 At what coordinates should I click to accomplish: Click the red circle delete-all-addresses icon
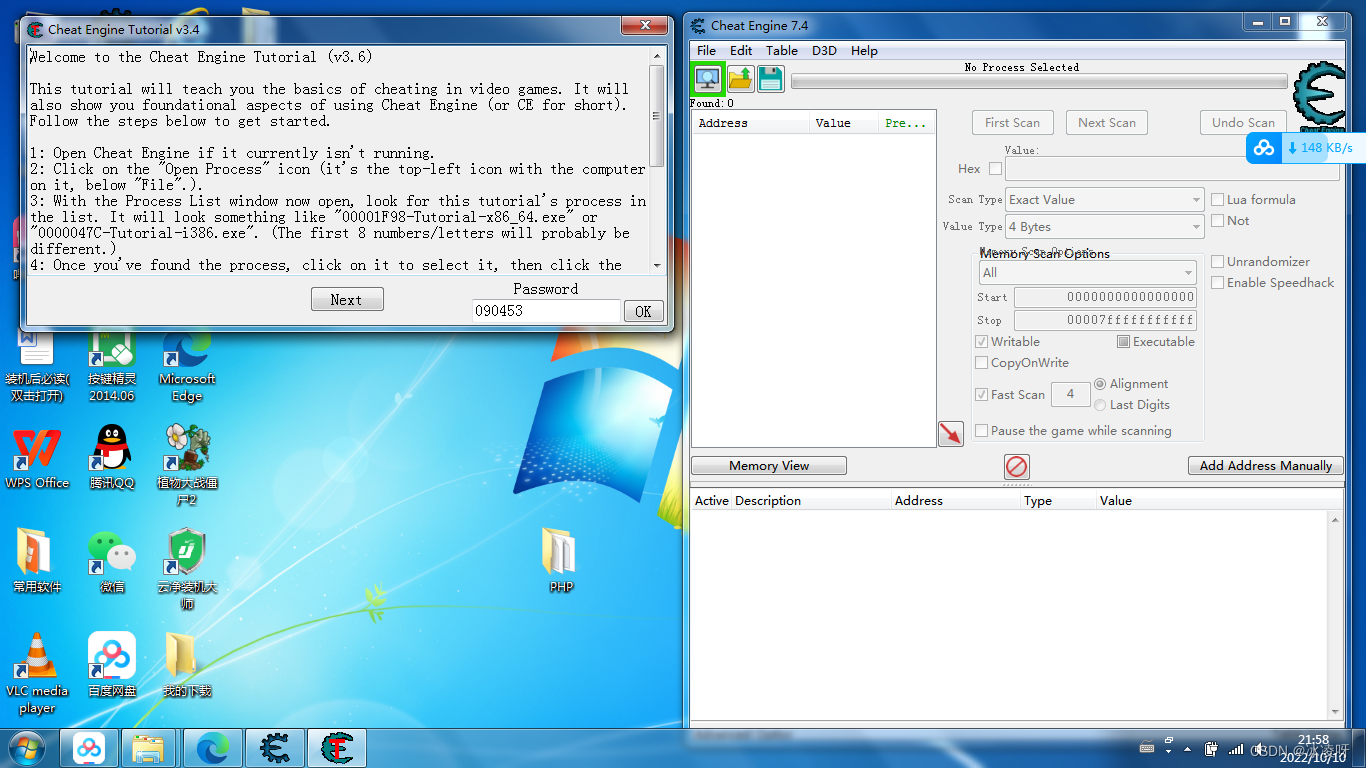[1016, 466]
